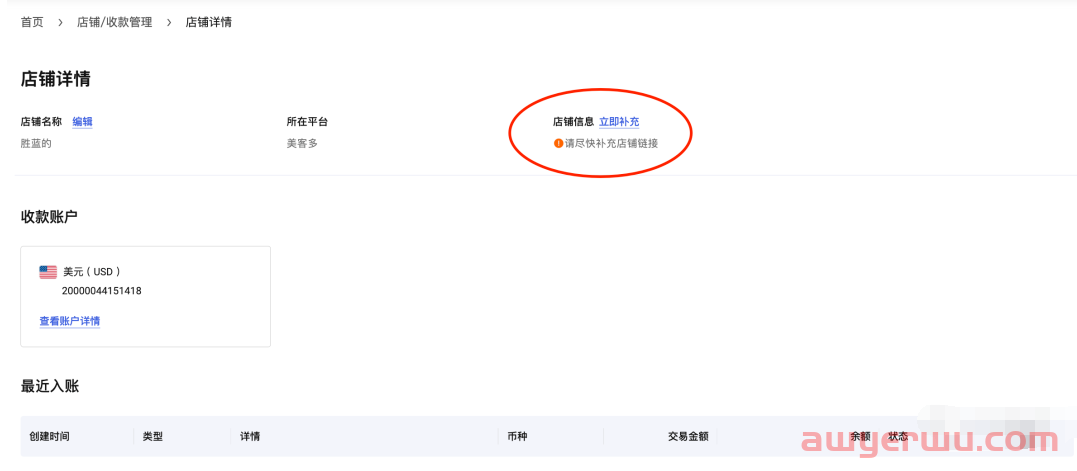This screenshot has width=1077, height=471.
Task: Select platform value 美客多
Action: (x=302, y=143)
